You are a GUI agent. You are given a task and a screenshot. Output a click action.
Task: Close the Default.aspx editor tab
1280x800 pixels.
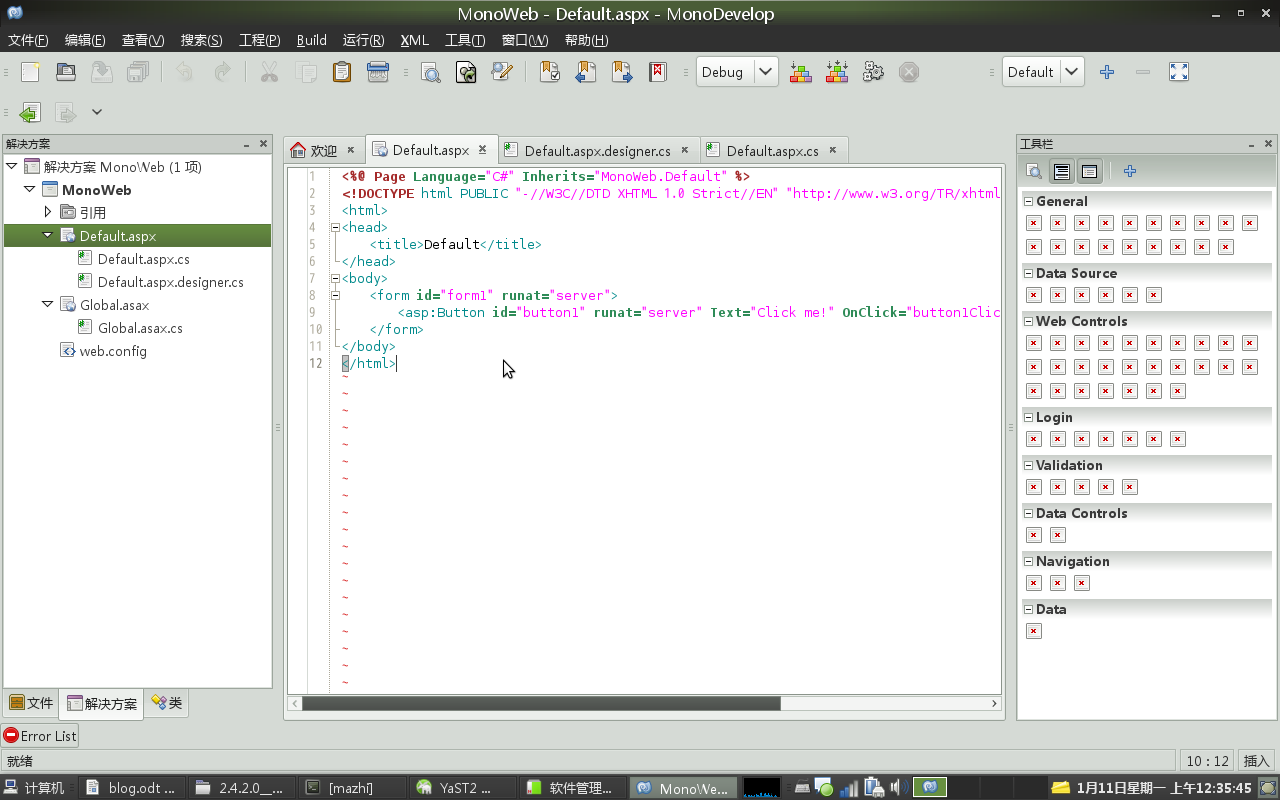pos(482,149)
